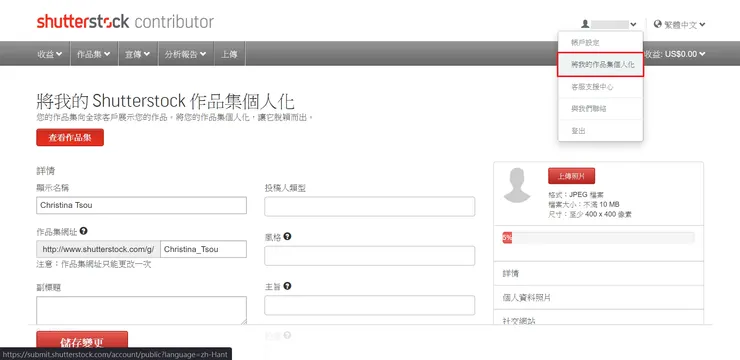740x360 pixels.
Task: Click help icon next to 作品集網址
Action: [x=84, y=231]
